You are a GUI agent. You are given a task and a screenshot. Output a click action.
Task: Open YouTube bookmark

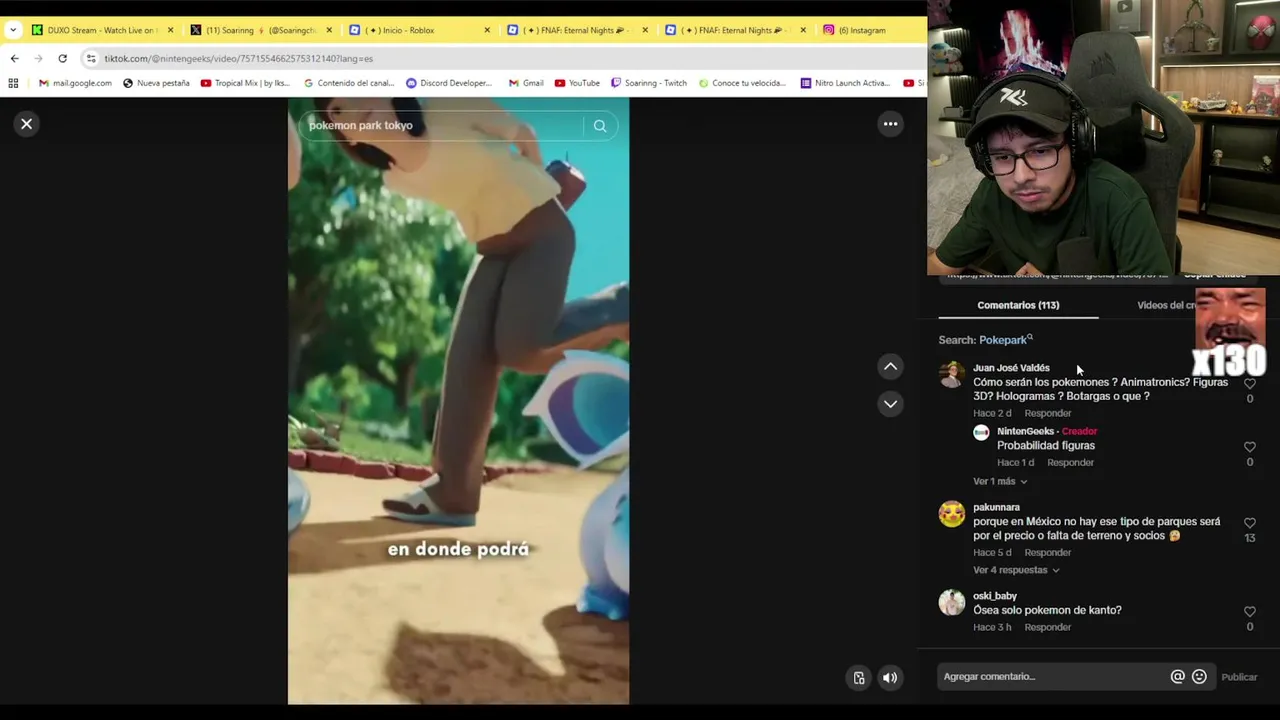577,83
